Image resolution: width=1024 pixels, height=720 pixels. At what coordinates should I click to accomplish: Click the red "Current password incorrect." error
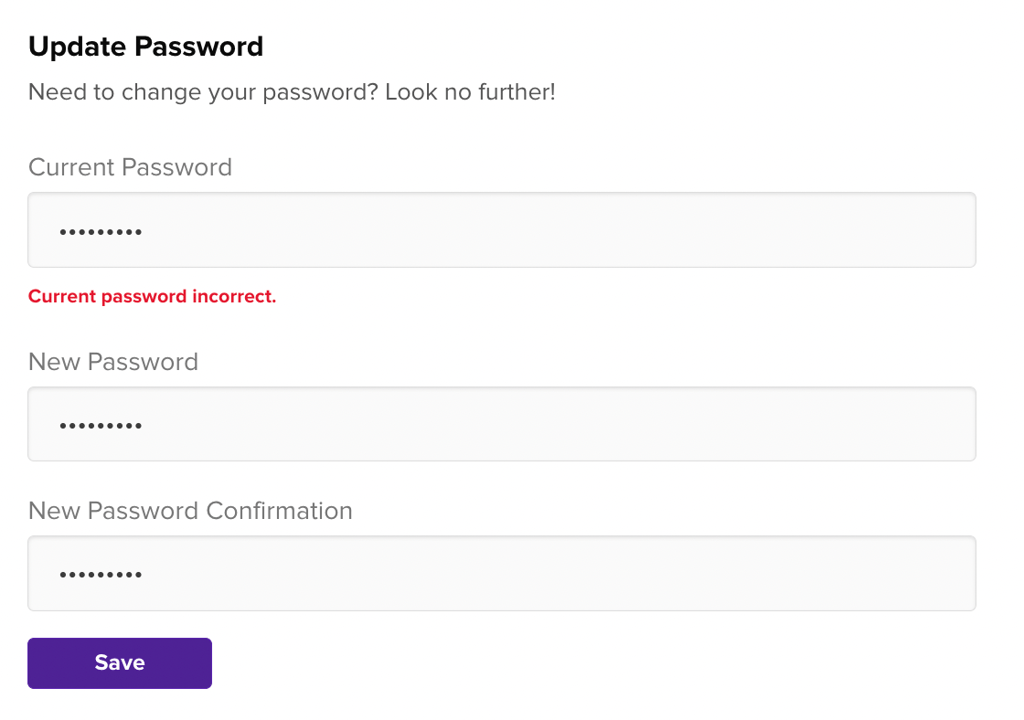pyautogui.click(x=152, y=296)
